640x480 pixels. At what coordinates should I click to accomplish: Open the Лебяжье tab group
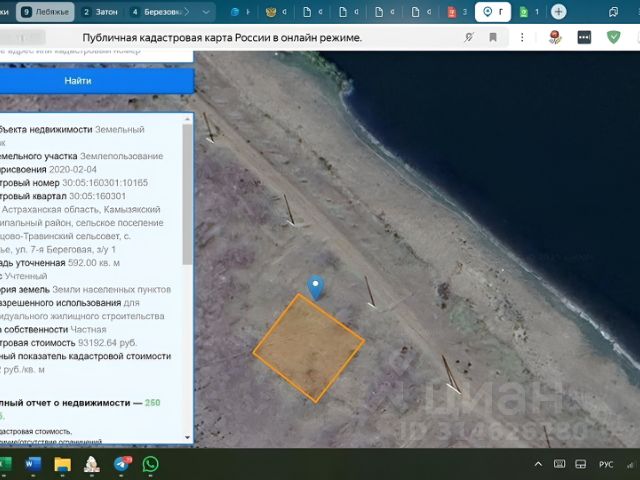[x=45, y=12]
